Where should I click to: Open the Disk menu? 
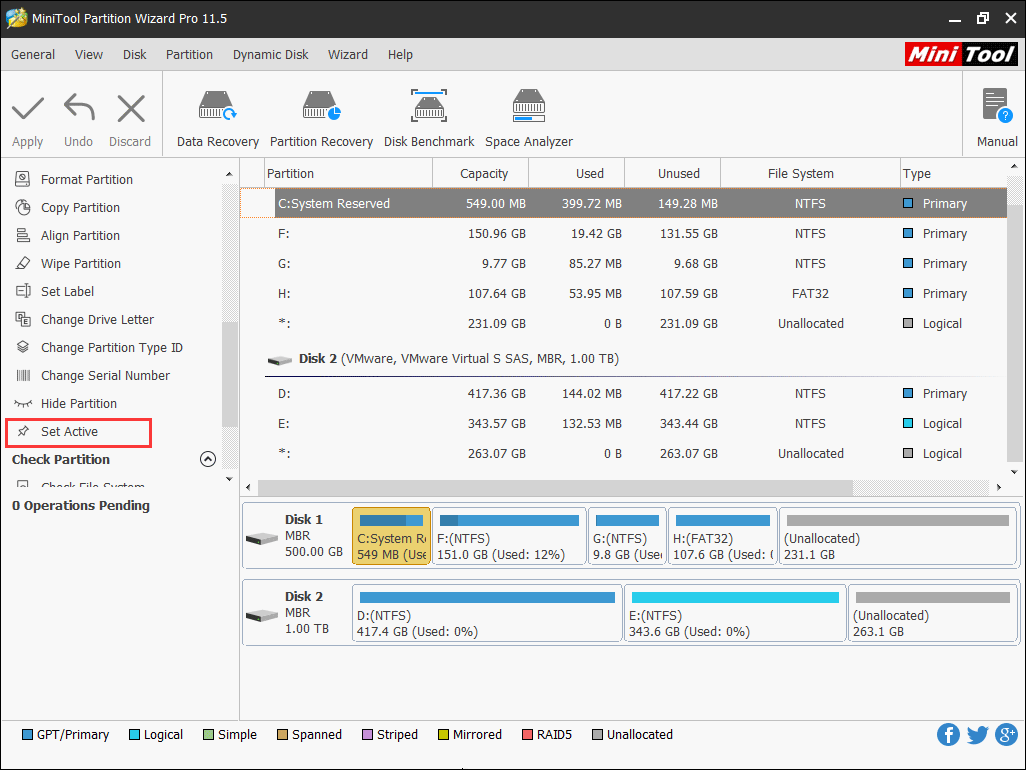point(135,55)
